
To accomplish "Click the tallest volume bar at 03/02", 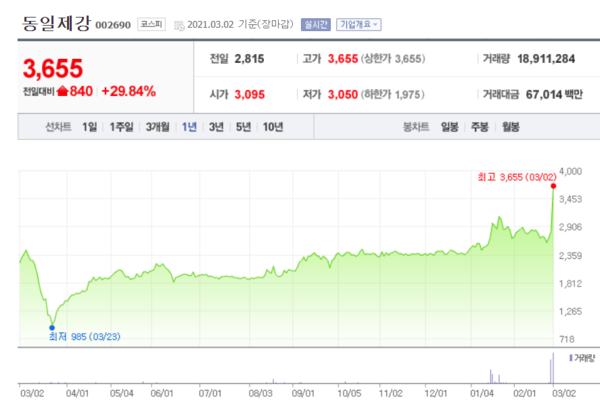I will 553,368.
